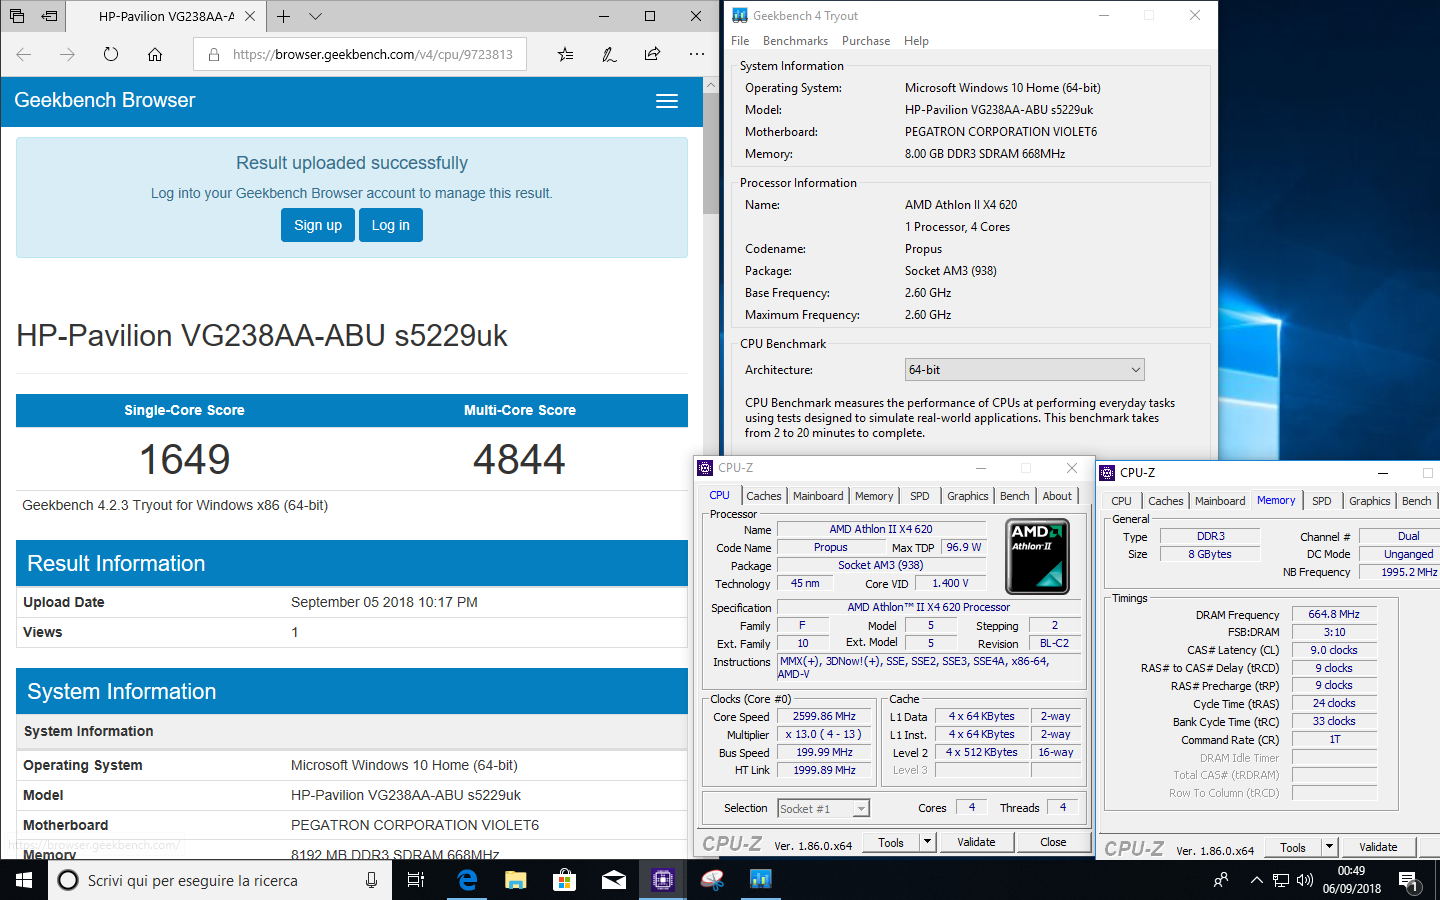The width and height of the screenshot is (1440, 900).
Task: Open Action Center notifications icon
Action: pyautogui.click(x=1409, y=881)
